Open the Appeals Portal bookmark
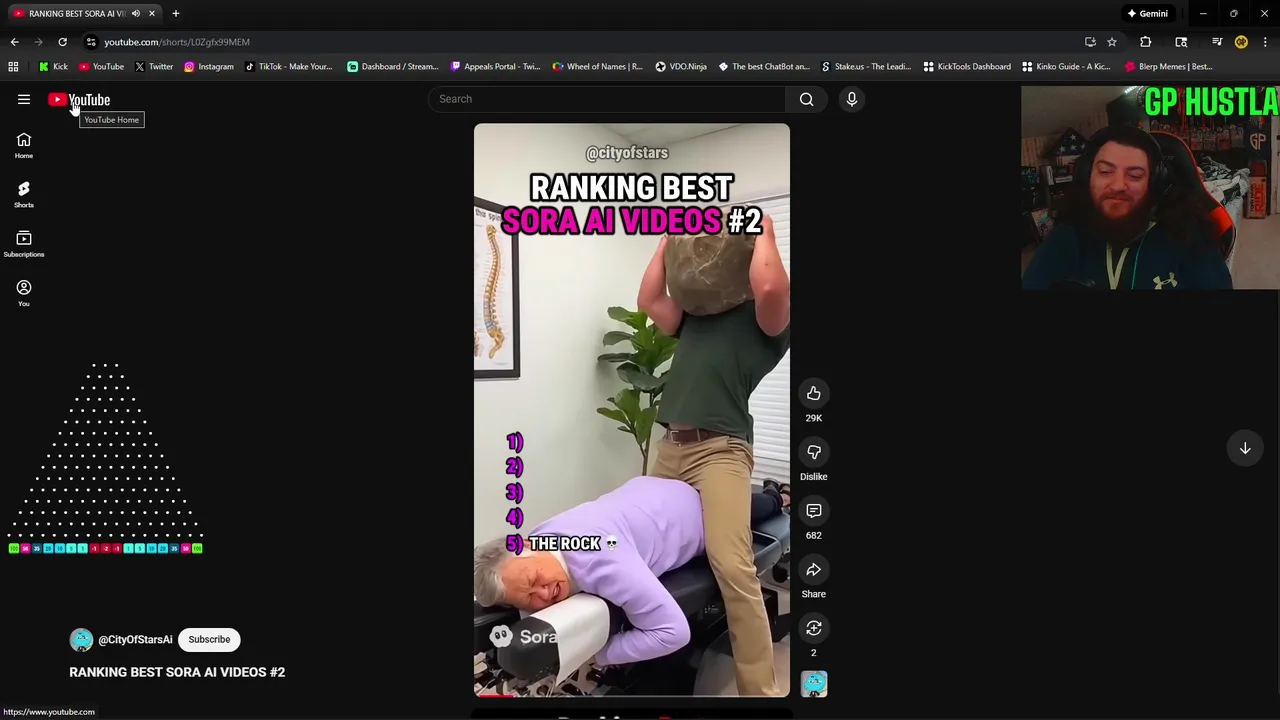Screen dimensions: 1280x720 point(495,67)
